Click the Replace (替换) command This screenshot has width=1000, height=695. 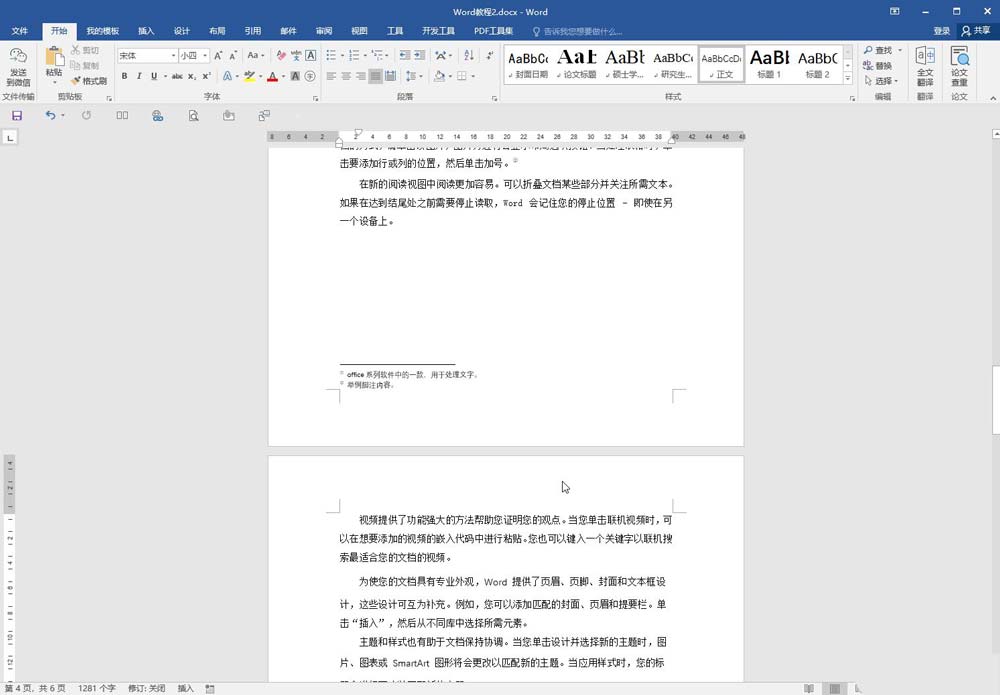click(x=878, y=66)
